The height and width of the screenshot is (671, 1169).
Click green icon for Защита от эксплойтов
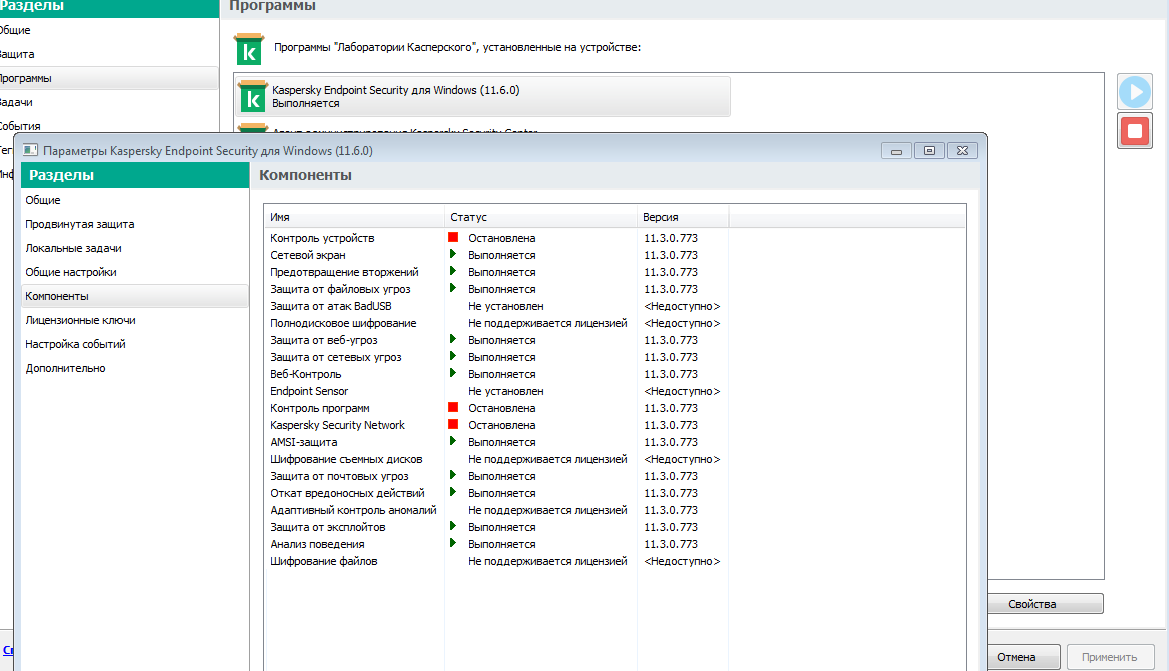453,526
